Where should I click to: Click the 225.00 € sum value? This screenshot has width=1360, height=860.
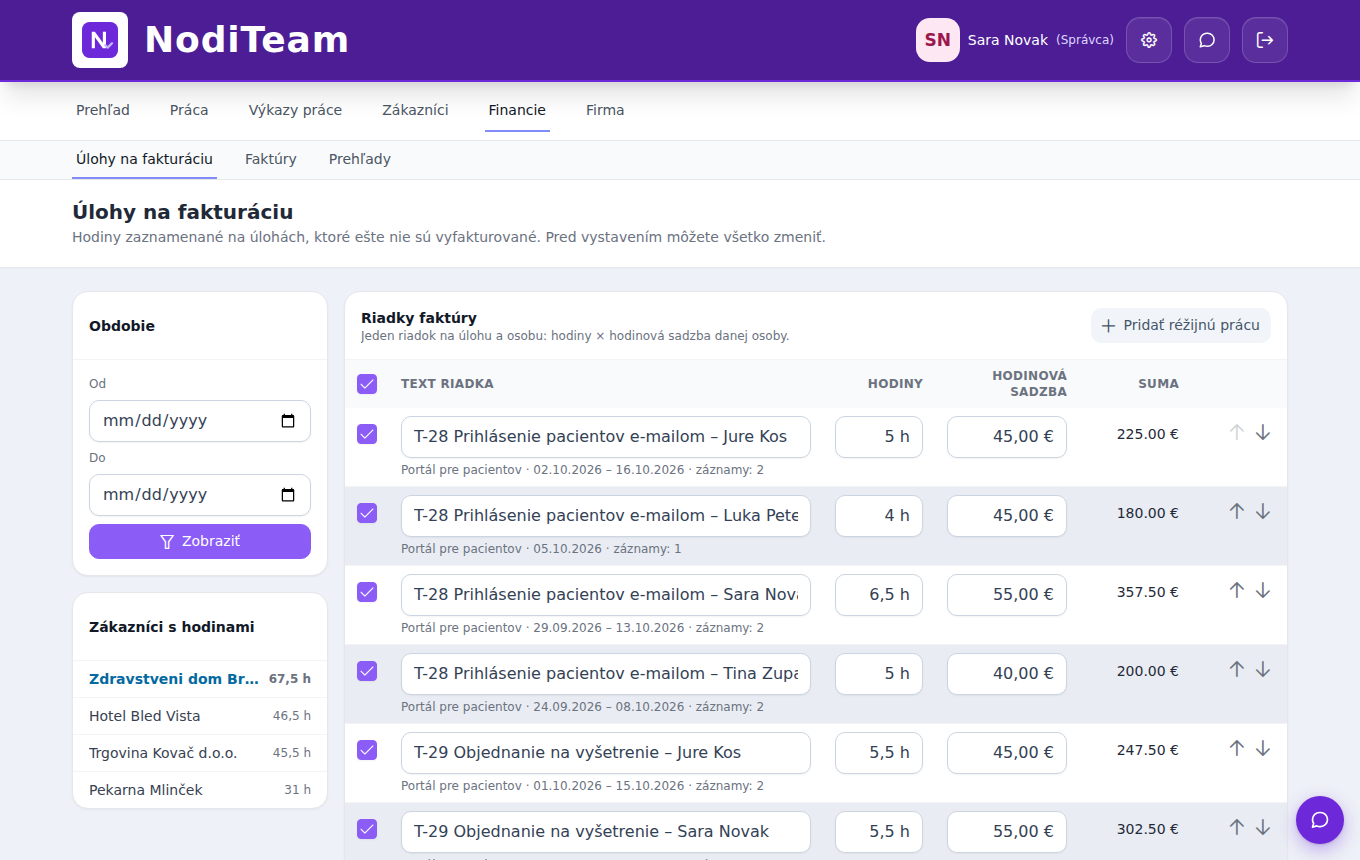click(x=1148, y=434)
